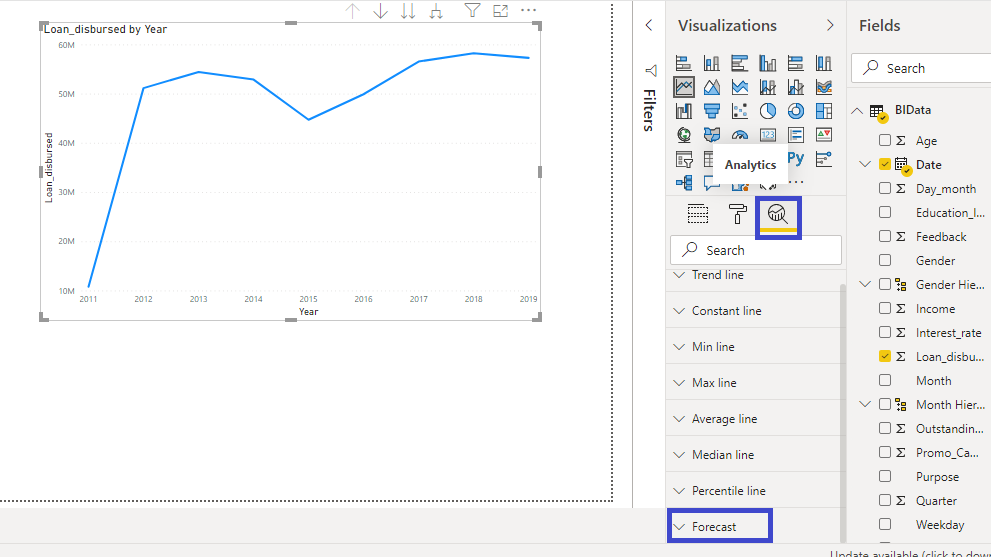Tick the Gender field checkbox
Image resolution: width=991 pixels, height=557 pixels.
click(885, 261)
